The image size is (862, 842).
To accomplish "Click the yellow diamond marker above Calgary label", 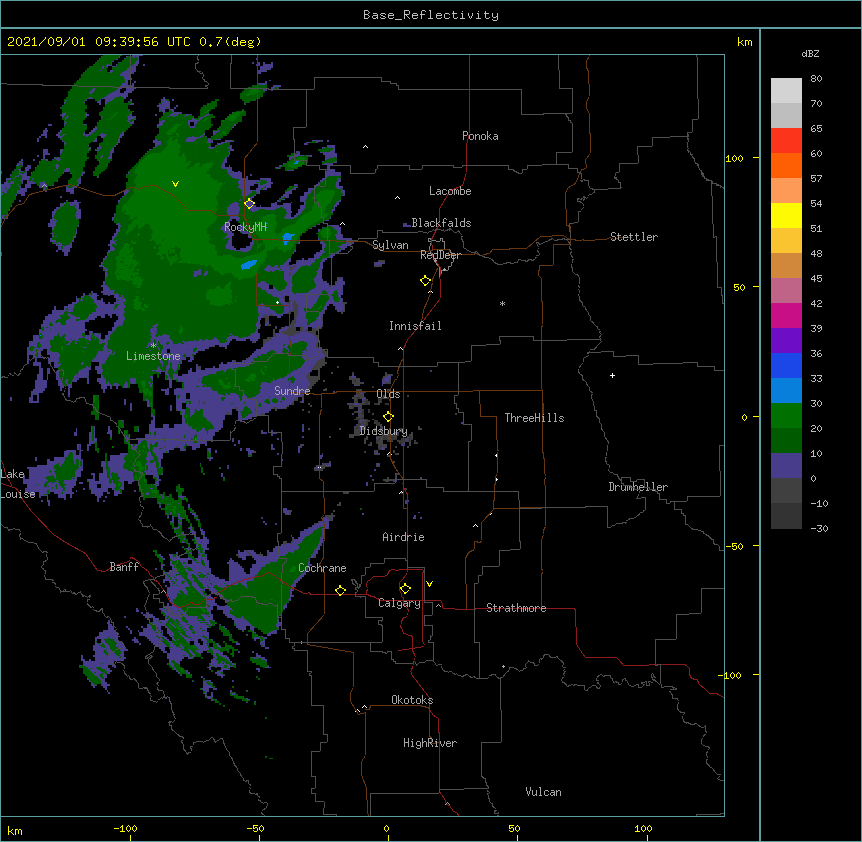I will (x=405, y=589).
